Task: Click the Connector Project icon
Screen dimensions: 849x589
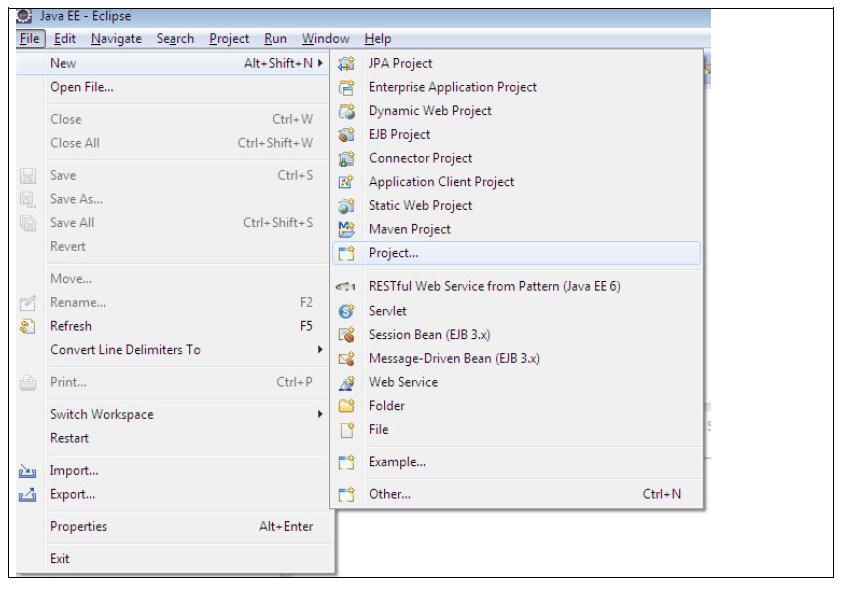Action: [346, 158]
